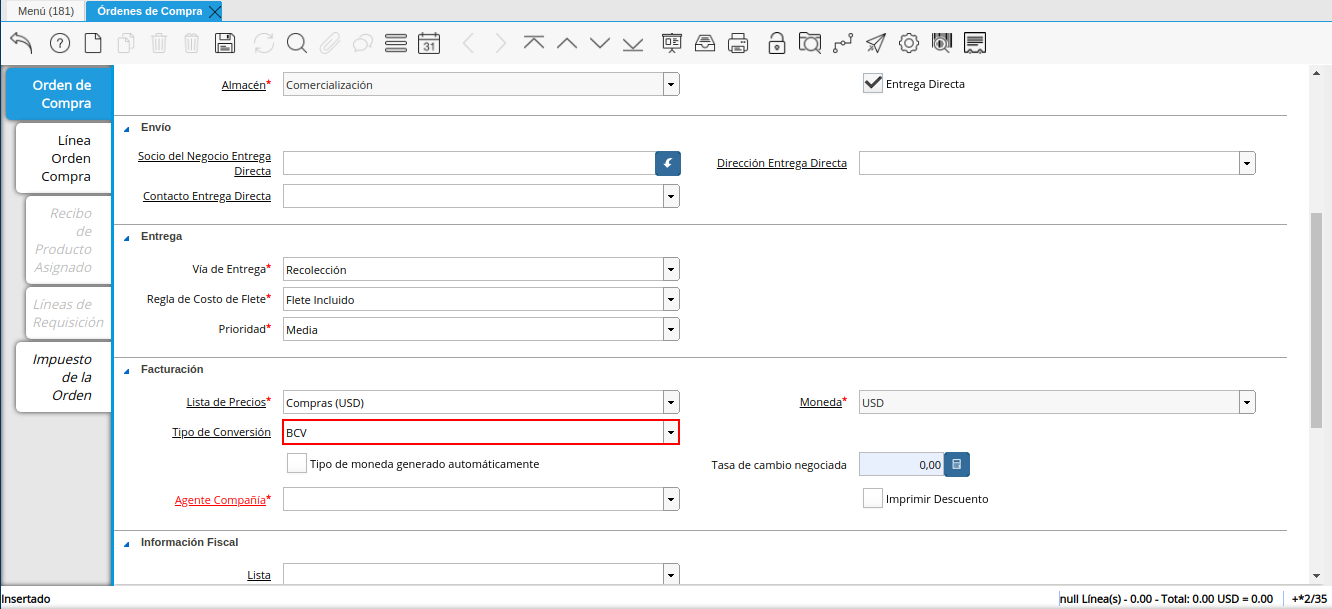Click the print icon in toolbar

(x=738, y=43)
